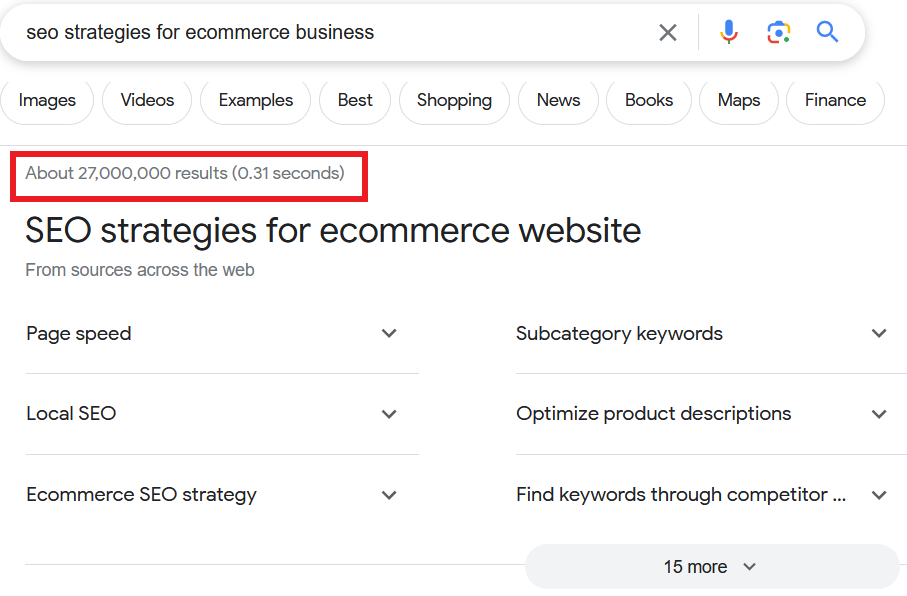Clear the search query with X icon
907x596 pixels.
(668, 33)
